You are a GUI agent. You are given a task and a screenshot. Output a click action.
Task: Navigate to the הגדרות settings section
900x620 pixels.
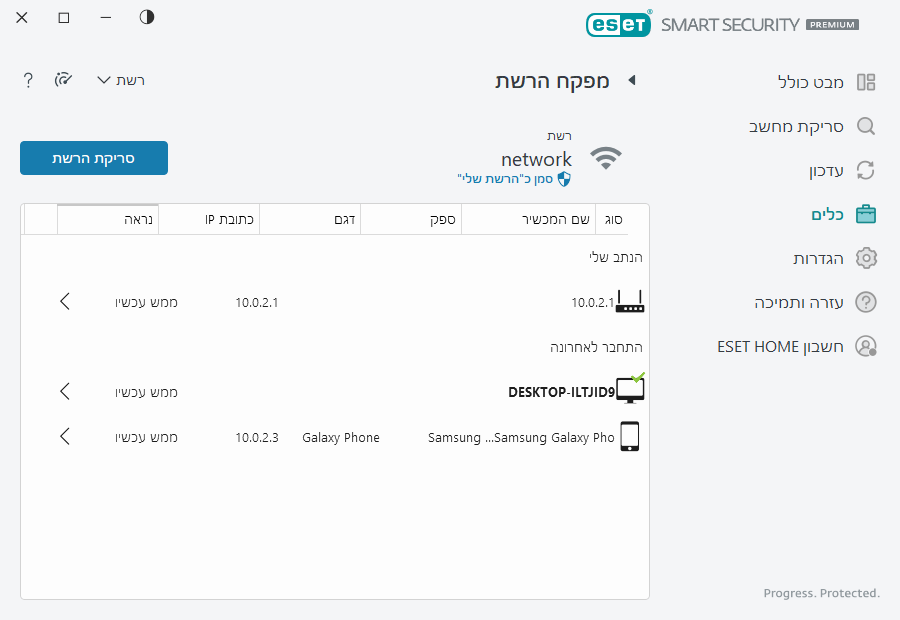coord(818,258)
